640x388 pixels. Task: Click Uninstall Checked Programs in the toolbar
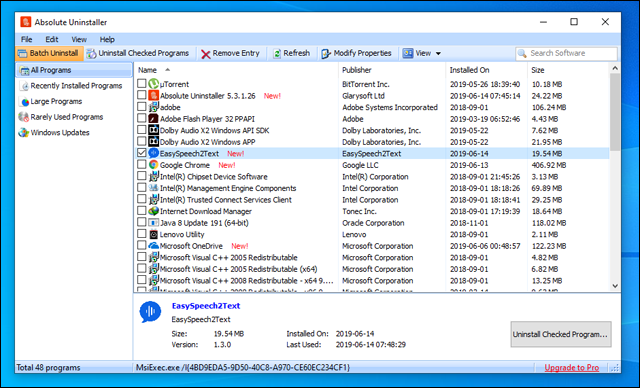coord(138,53)
